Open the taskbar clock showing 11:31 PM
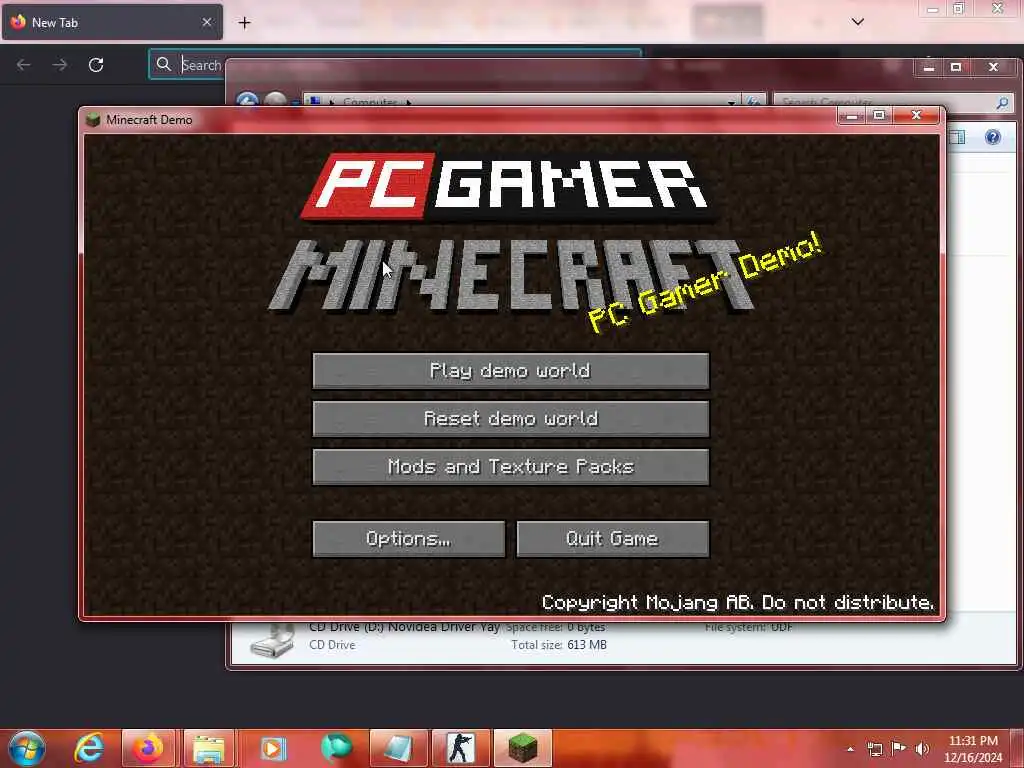 pyautogui.click(x=973, y=749)
